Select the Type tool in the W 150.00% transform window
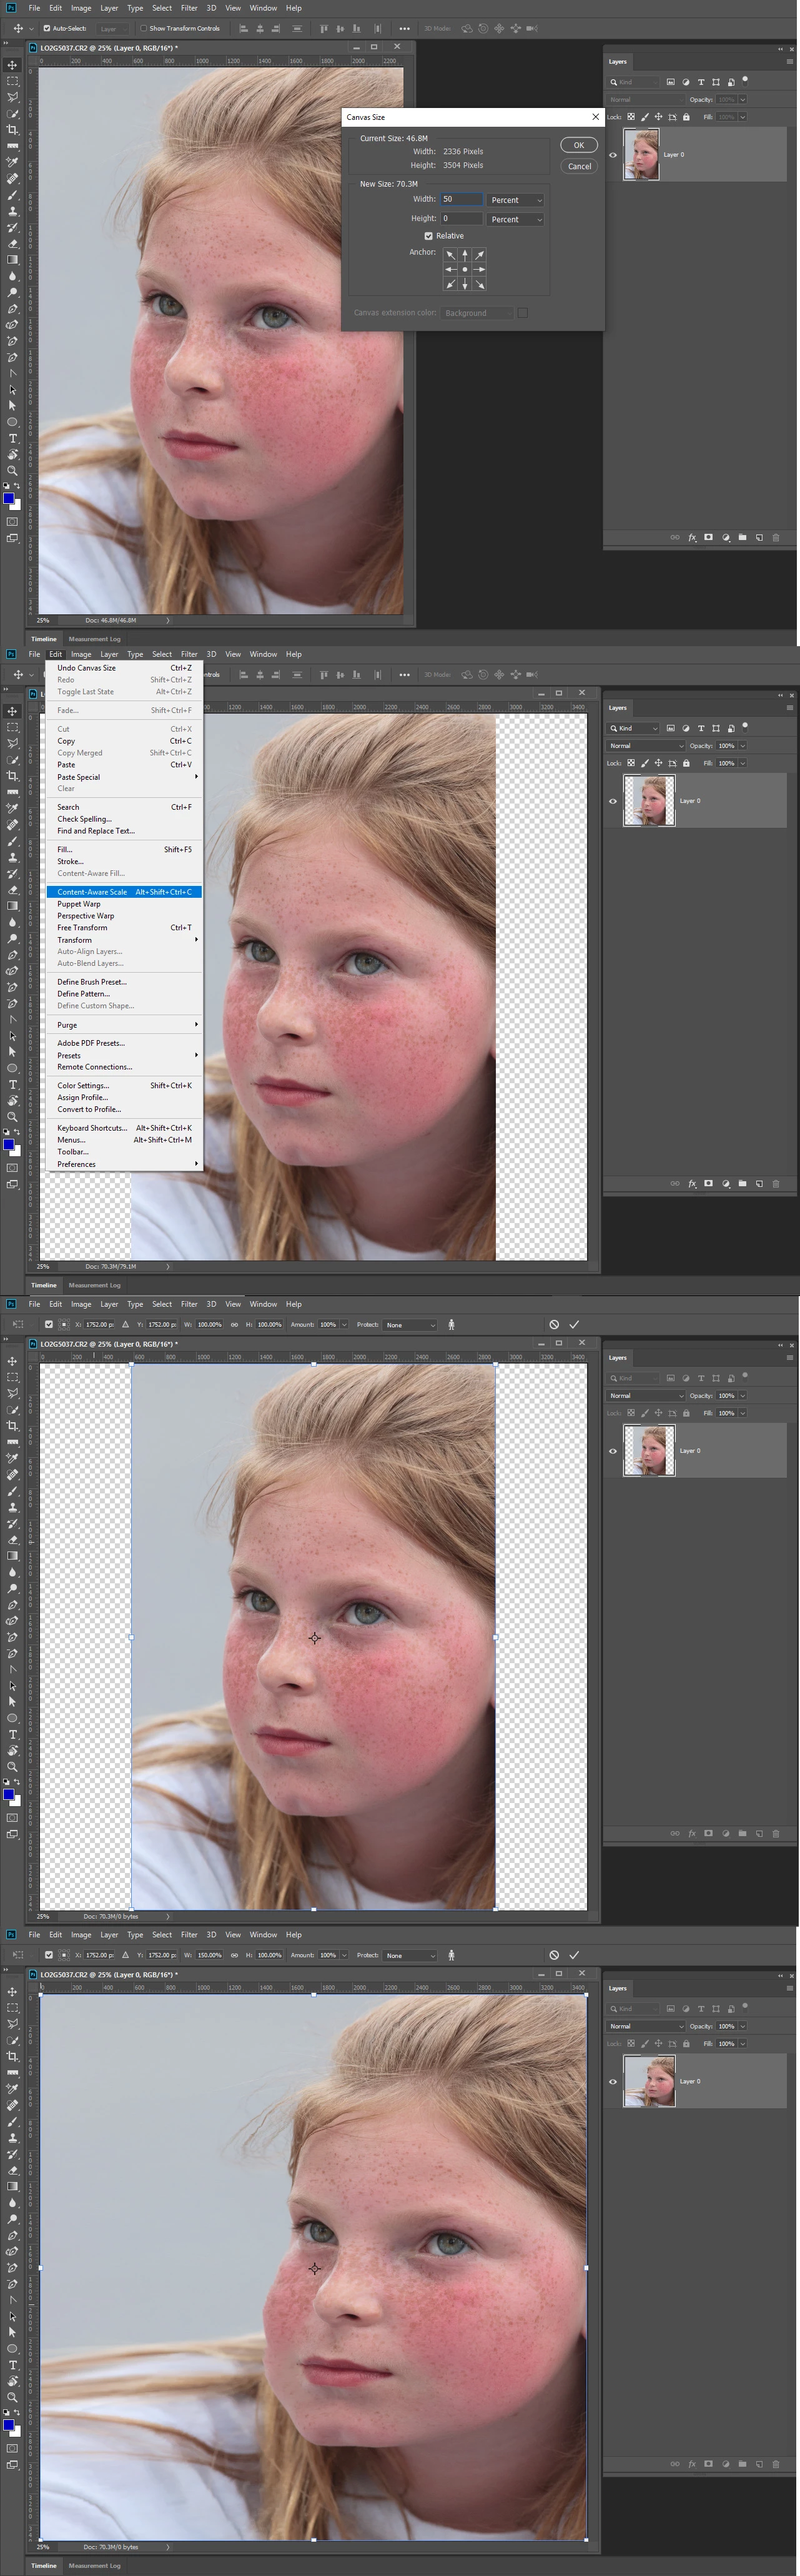This screenshot has width=800, height=2576. (x=12, y=2365)
